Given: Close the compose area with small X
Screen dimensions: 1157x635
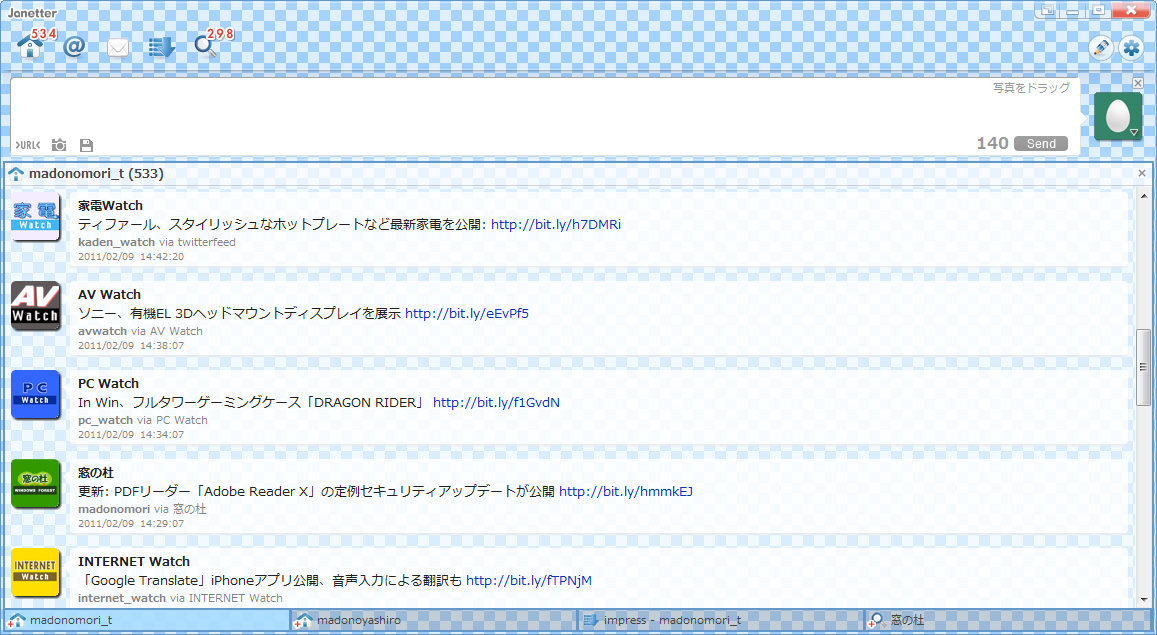Looking at the screenshot, I should 1138,83.
